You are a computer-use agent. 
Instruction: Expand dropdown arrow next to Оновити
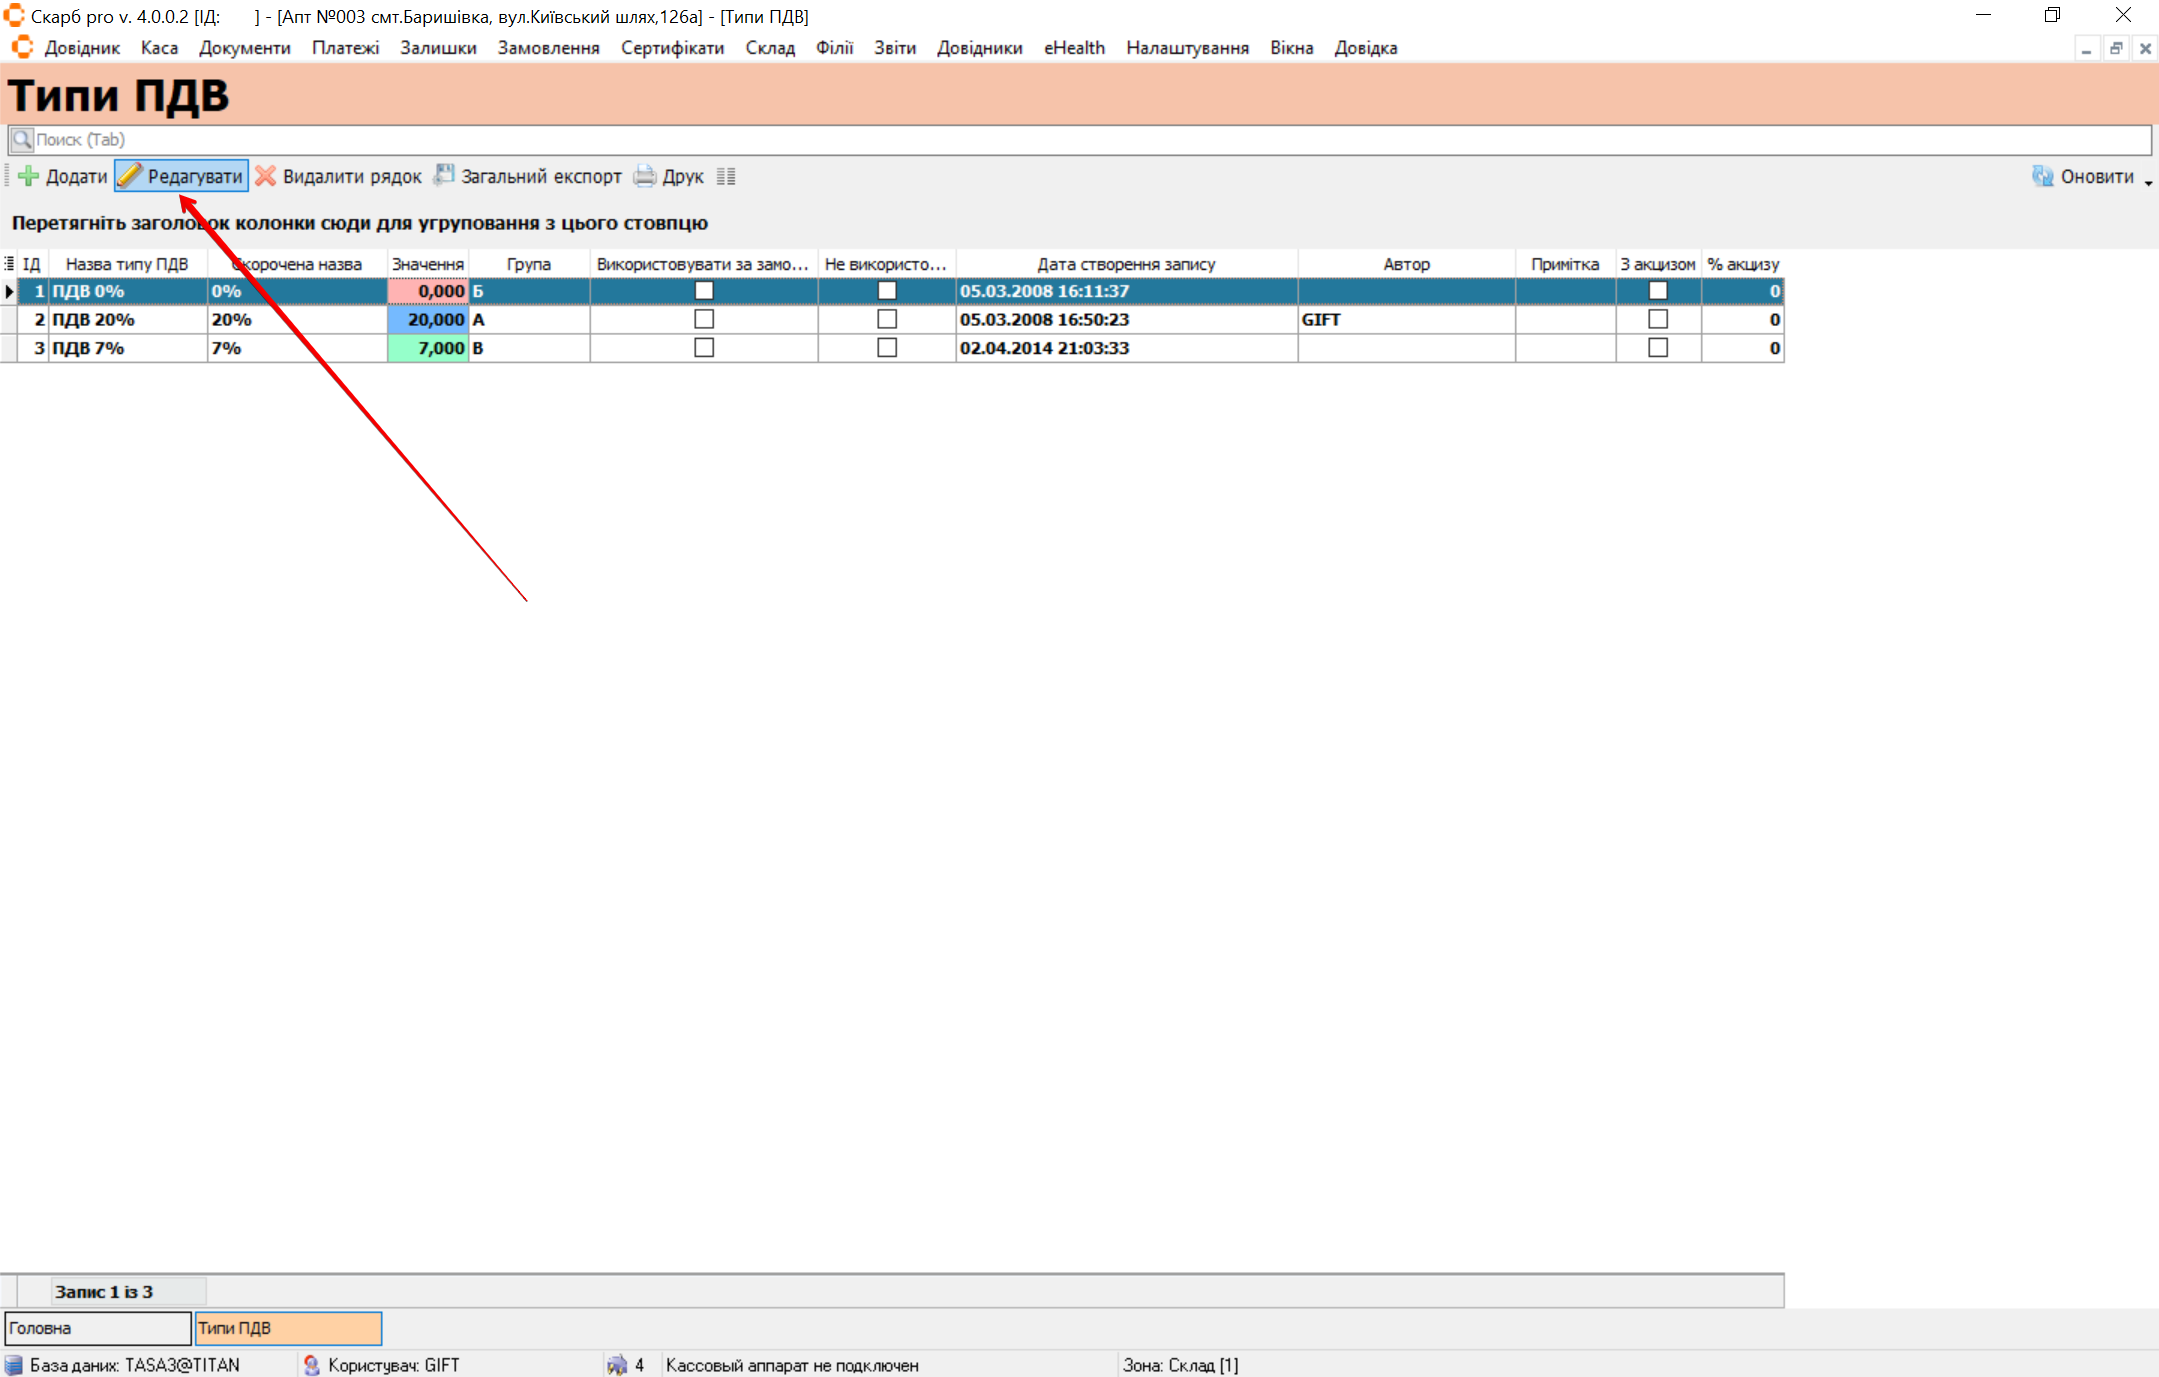point(2147,181)
